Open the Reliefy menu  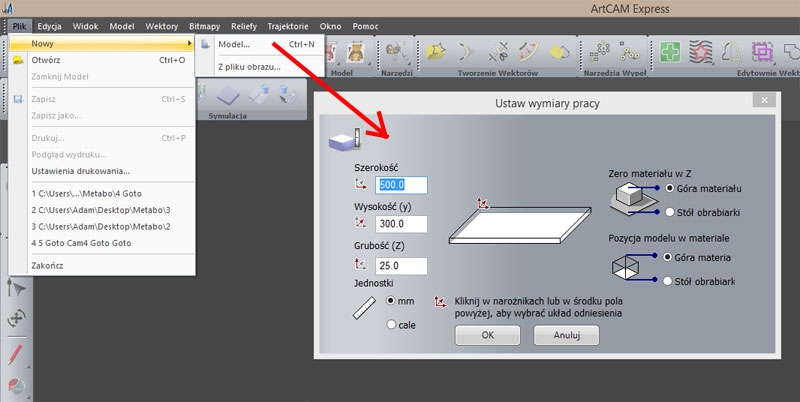click(244, 27)
